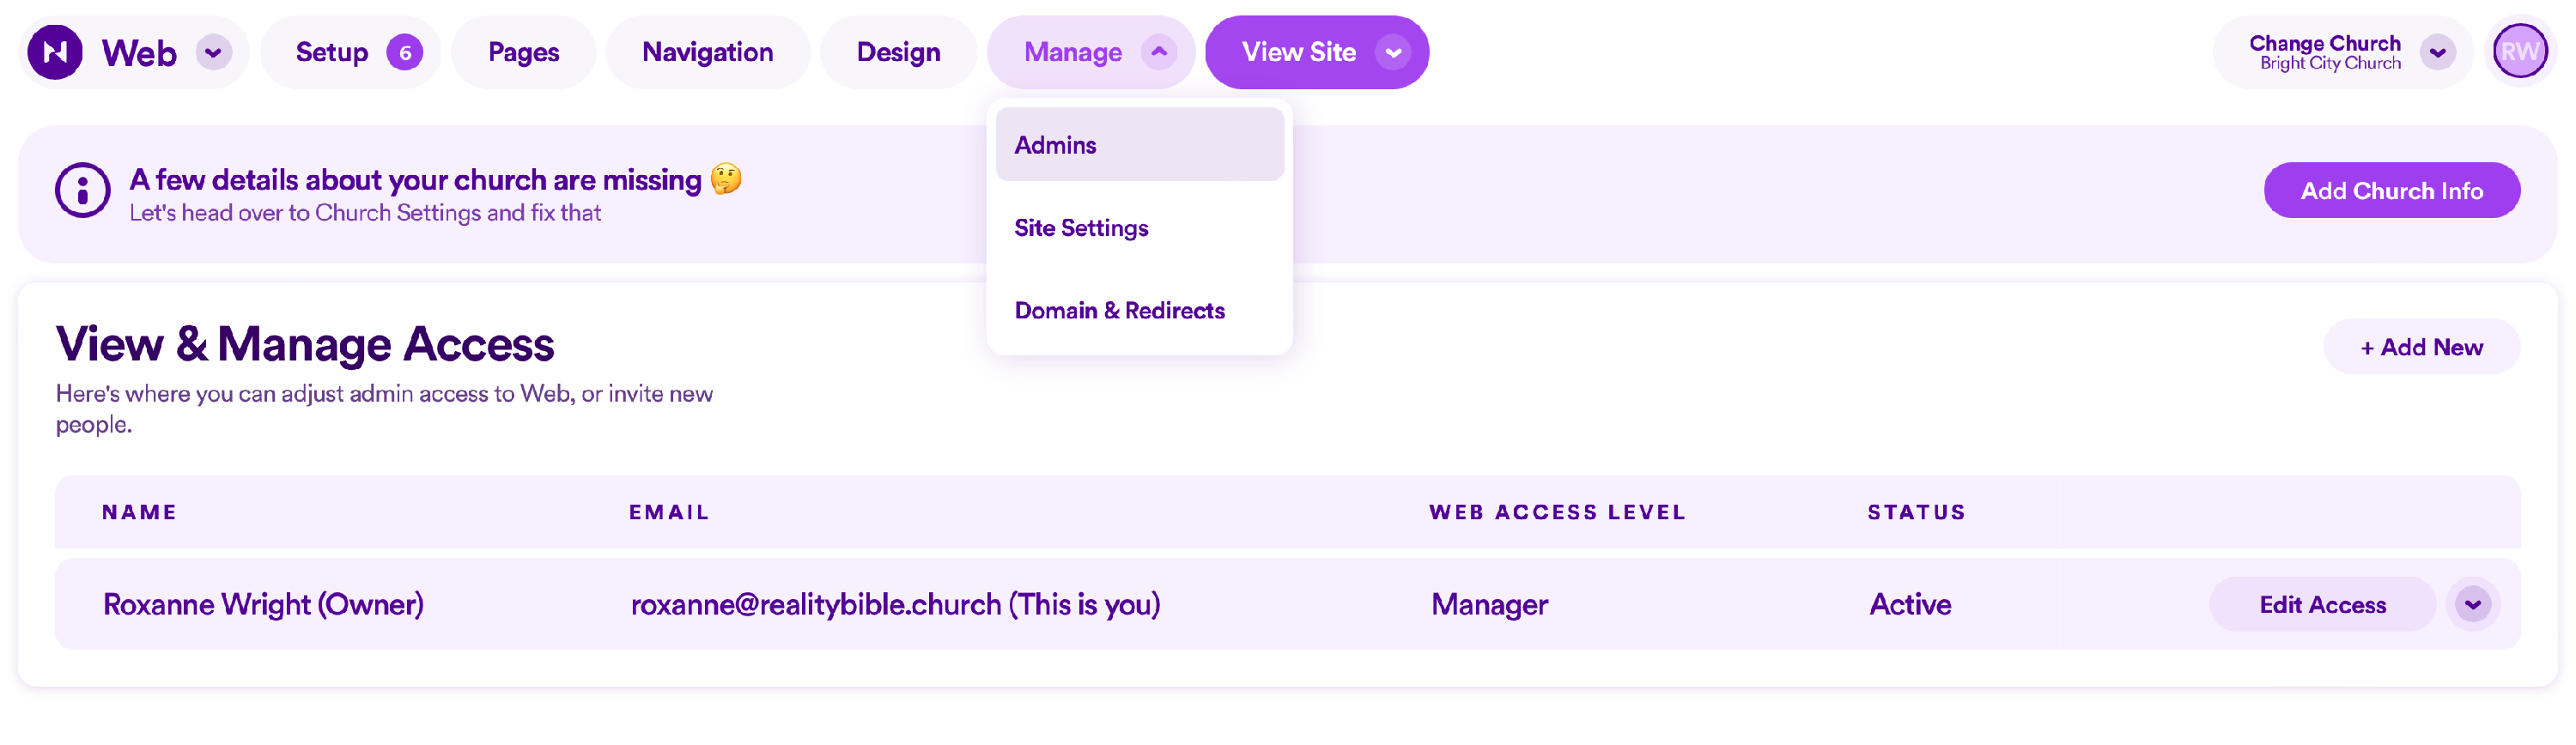
Task: Click Edit Access for Roxanne Wright
Action: coord(2322,603)
